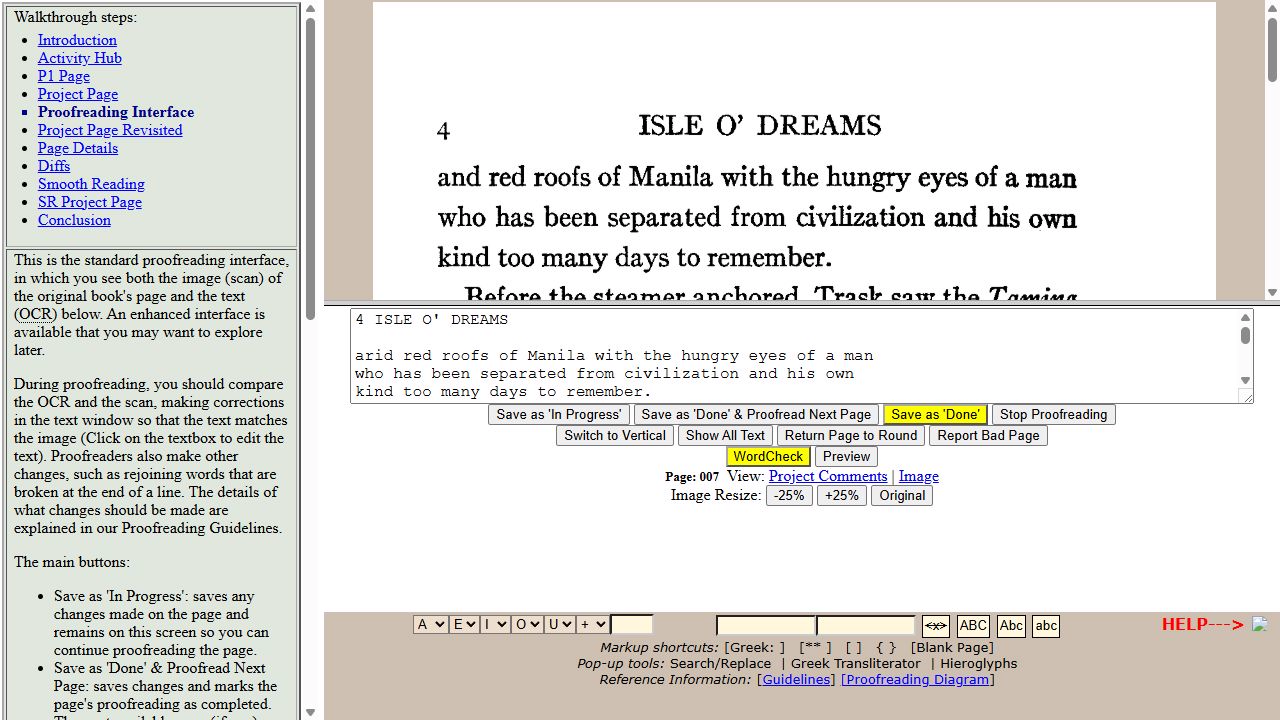Click the yellow Save as 'Done' button

pos(935,415)
